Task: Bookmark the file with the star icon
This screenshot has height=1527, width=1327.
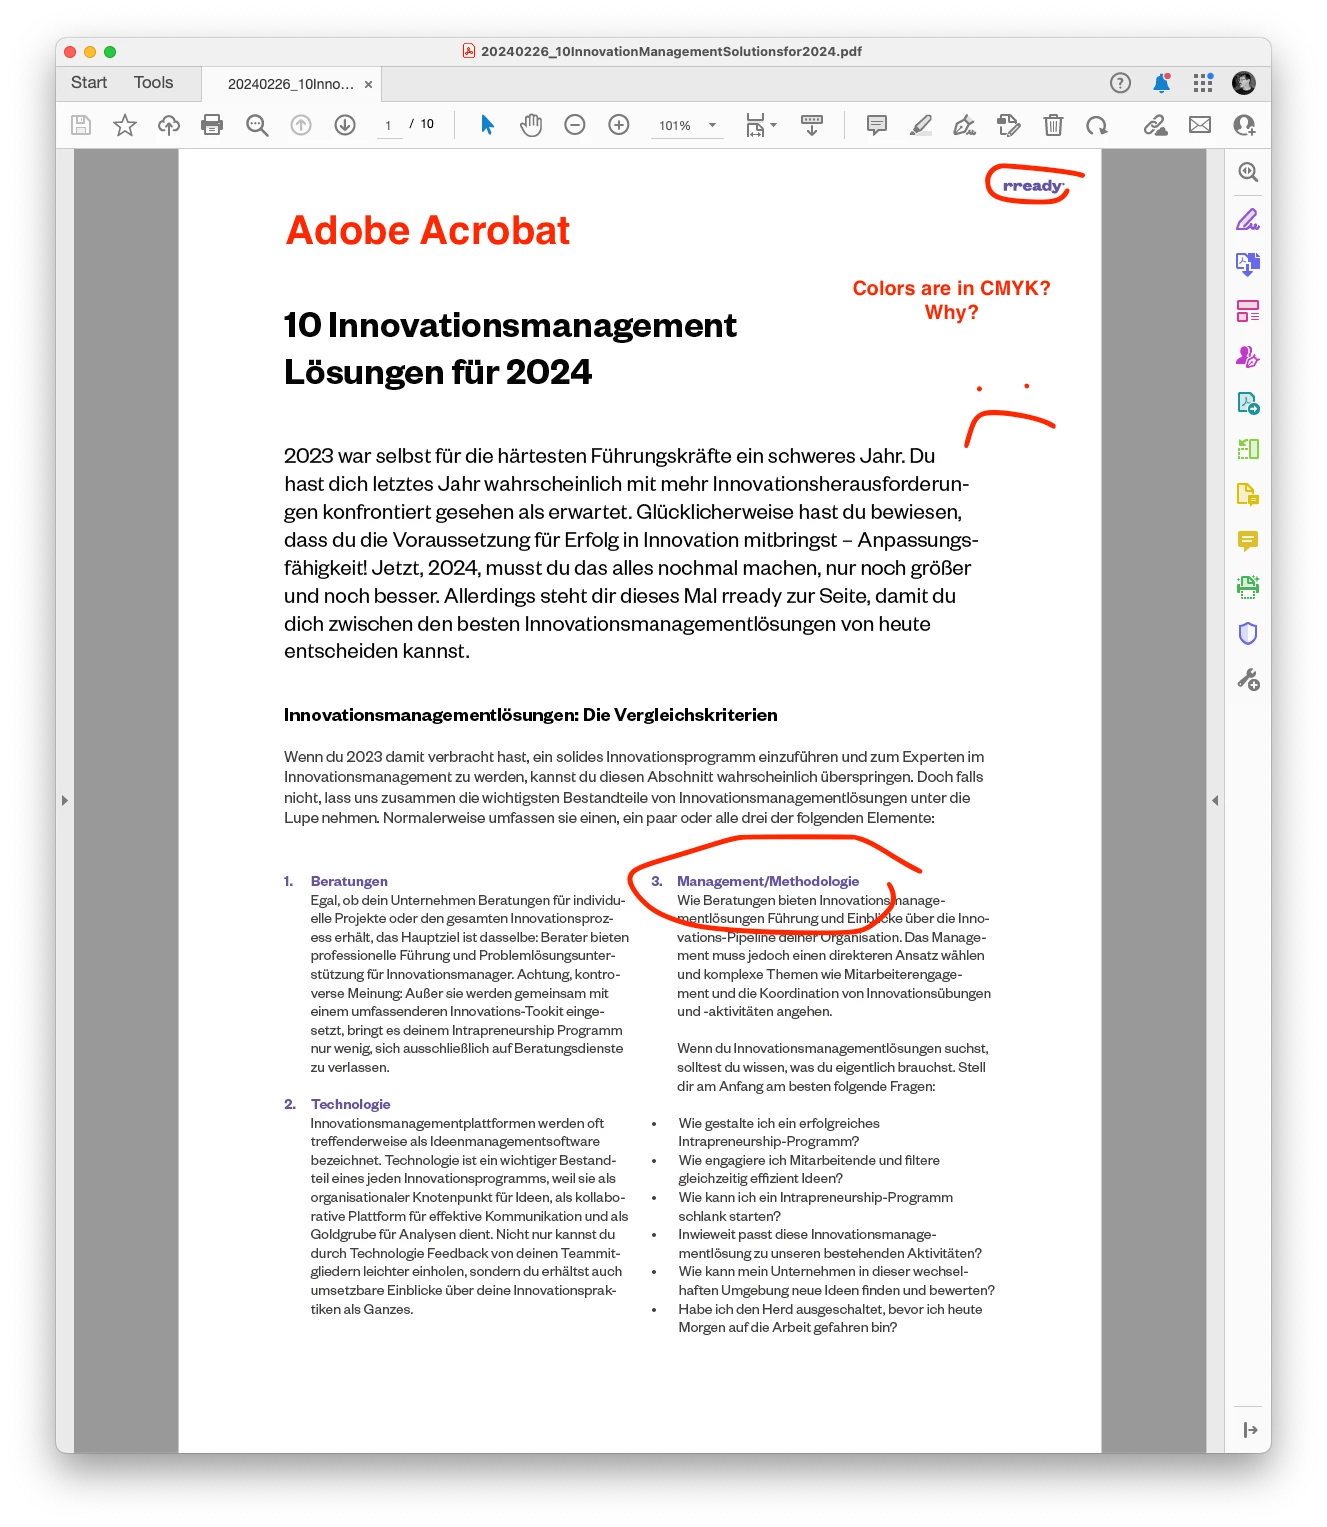Action: tap(125, 125)
